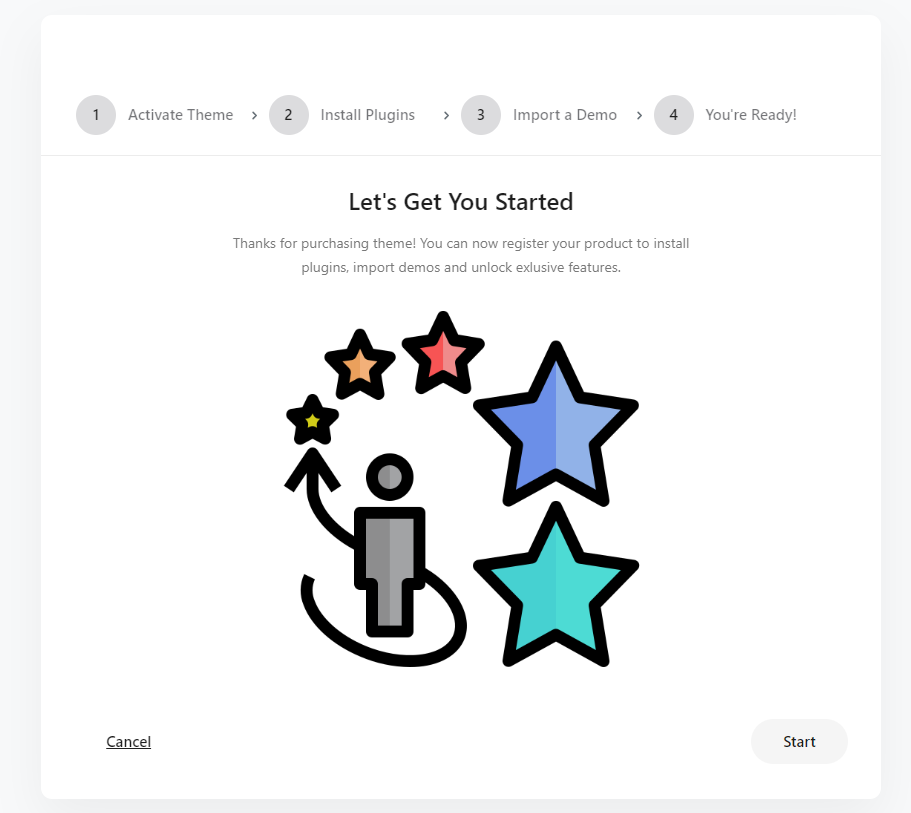Click the red star in illustration
Viewport: 911px width, 813px height.
443,356
